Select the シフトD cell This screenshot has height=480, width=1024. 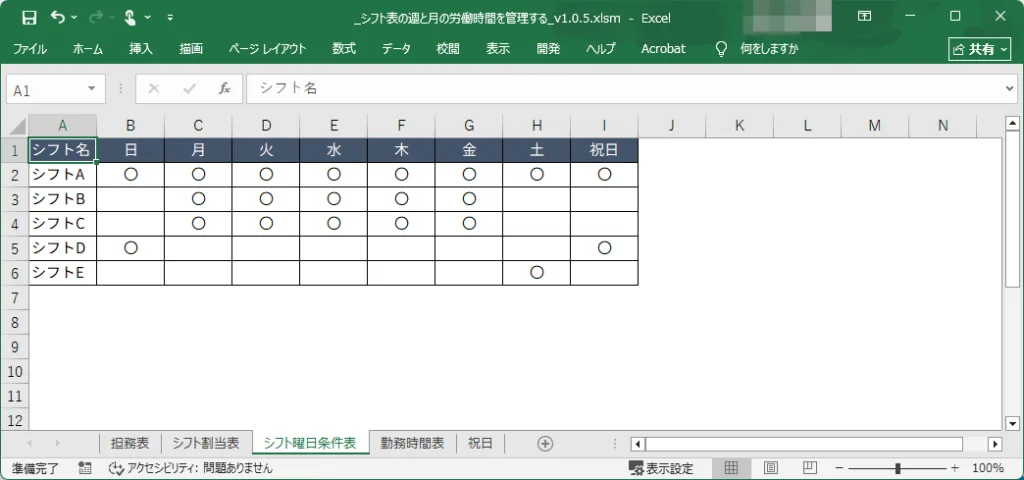[63, 248]
